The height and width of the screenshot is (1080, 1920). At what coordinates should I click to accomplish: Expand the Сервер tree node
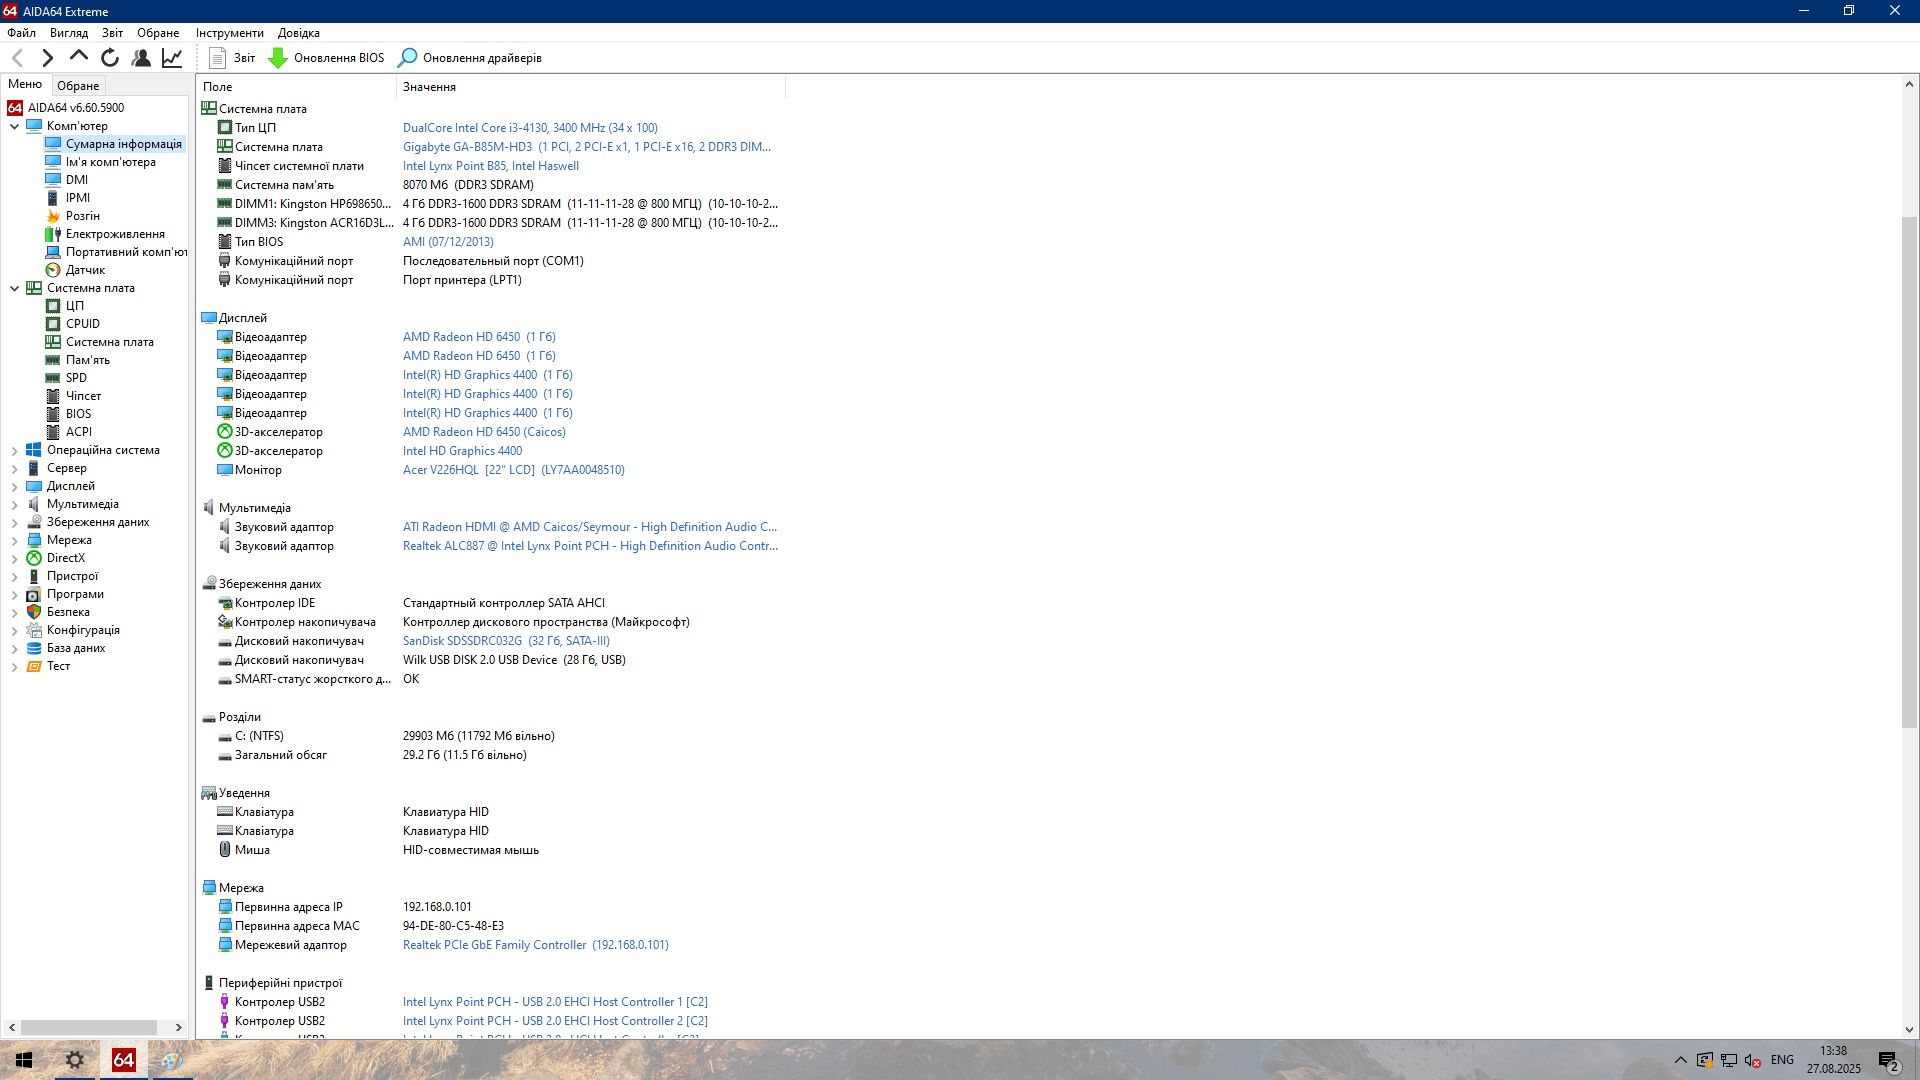pyautogui.click(x=14, y=468)
